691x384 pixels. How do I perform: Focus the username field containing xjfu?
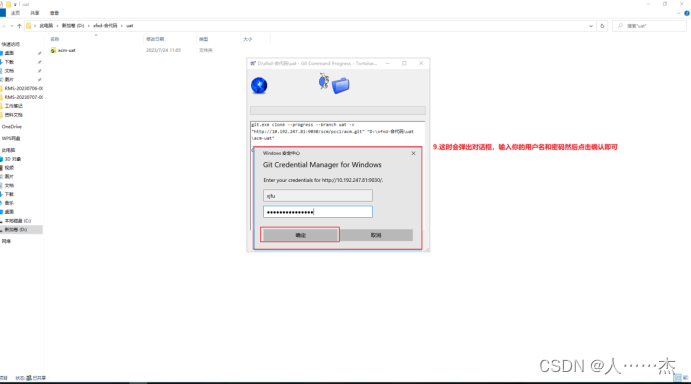(317, 195)
